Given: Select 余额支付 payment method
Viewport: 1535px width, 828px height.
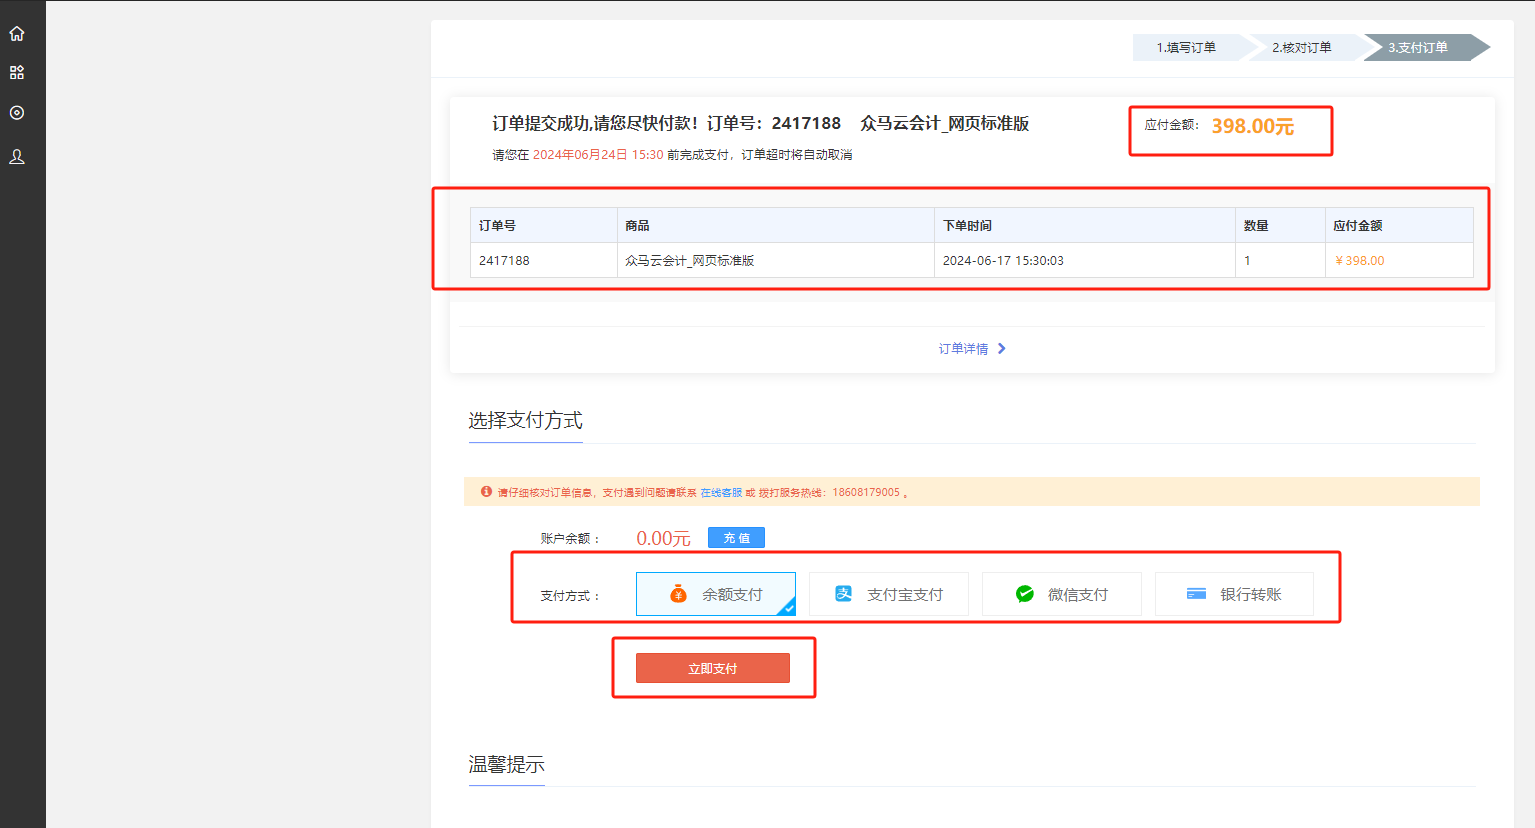Looking at the screenshot, I should click(x=716, y=594).
